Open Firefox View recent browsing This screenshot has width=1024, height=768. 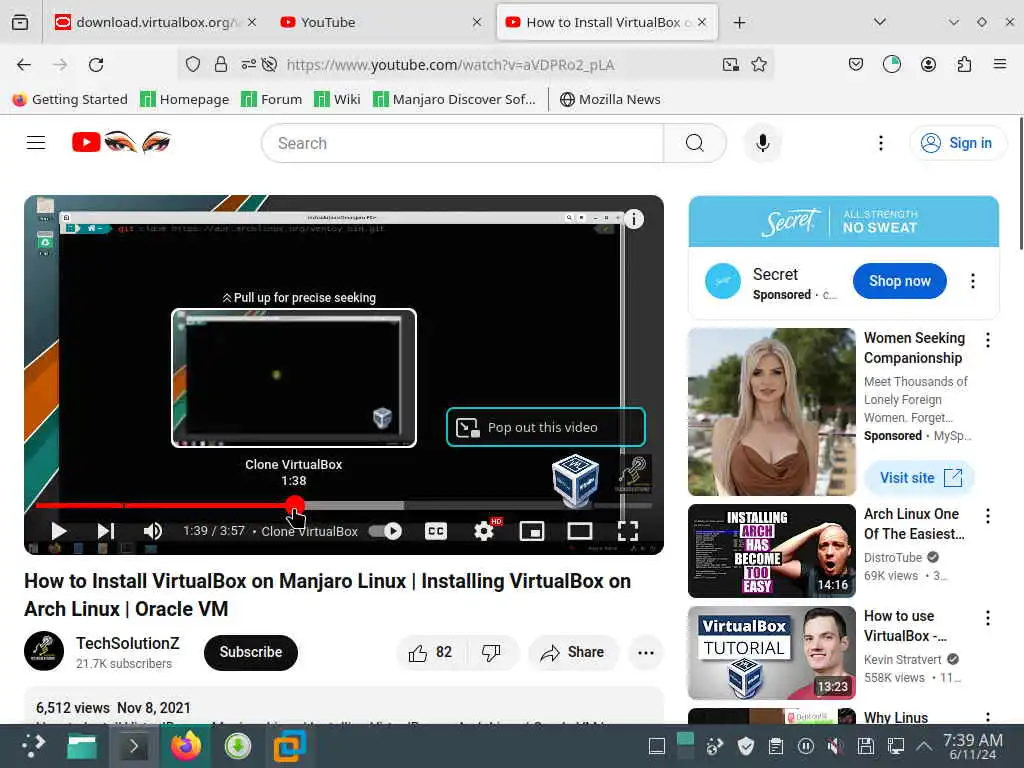pyautogui.click(x=20, y=23)
